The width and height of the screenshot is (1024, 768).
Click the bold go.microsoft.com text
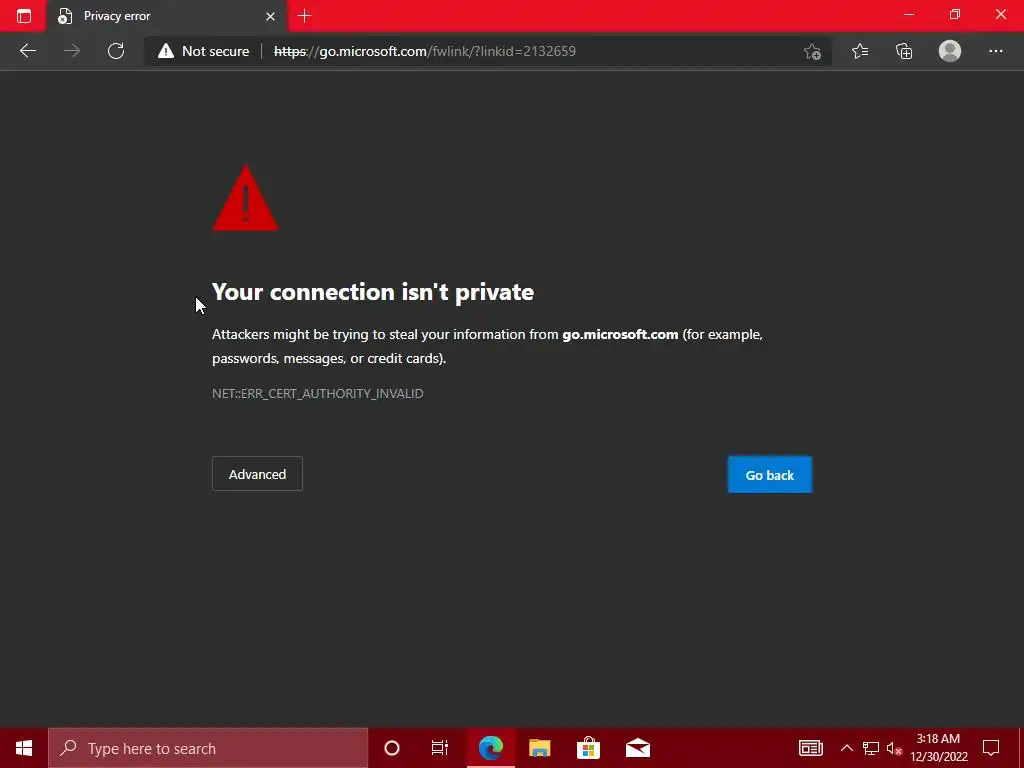point(620,334)
